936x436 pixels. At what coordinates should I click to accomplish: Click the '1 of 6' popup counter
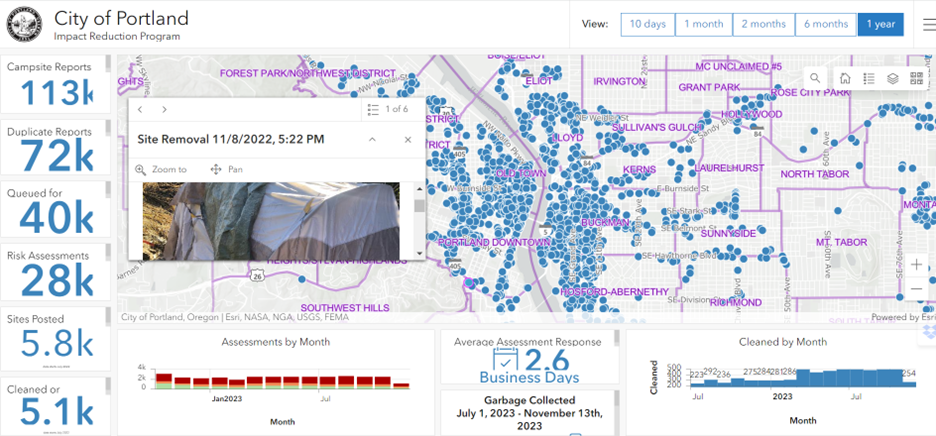396,109
